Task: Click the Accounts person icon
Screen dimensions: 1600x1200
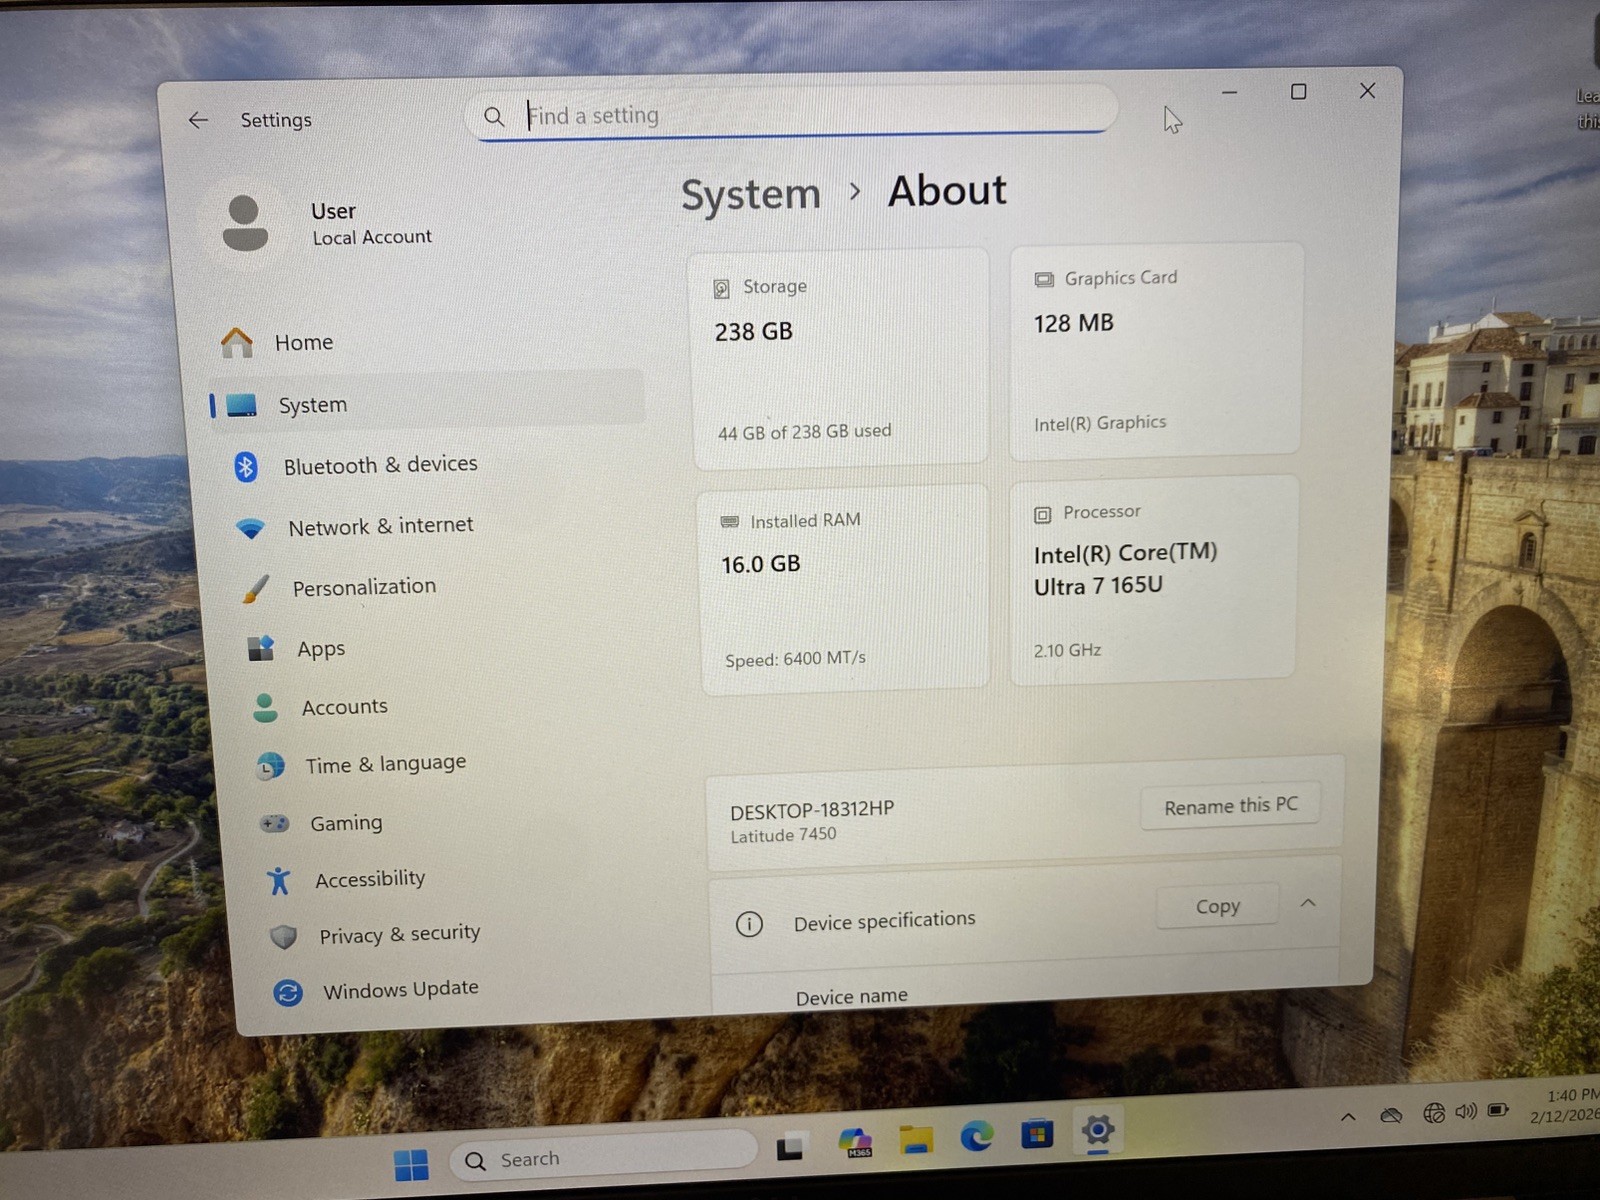Action: pos(266,708)
